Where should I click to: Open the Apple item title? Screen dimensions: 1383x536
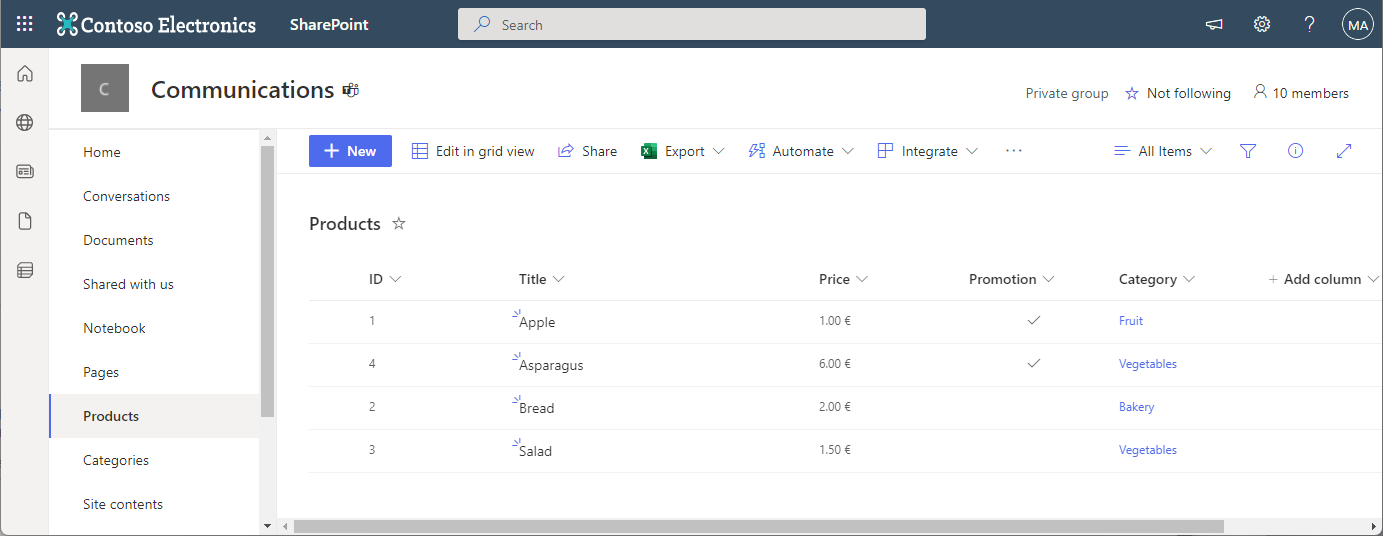click(x=537, y=322)
